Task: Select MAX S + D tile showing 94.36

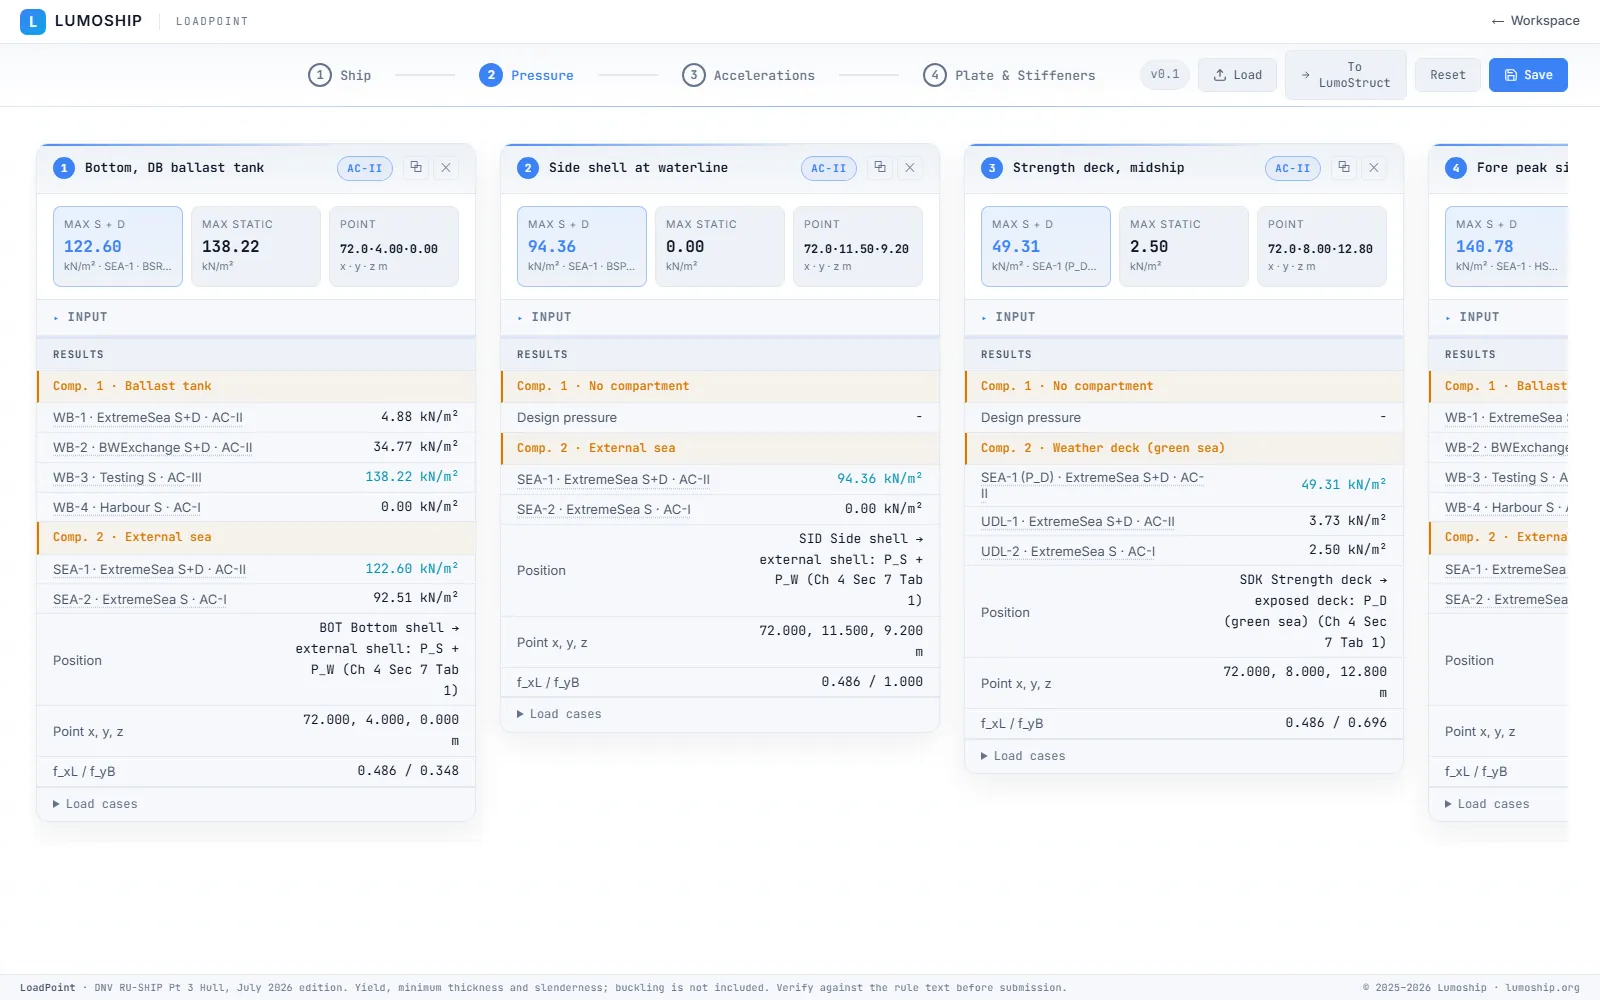Action: click(x=582, y=246)
